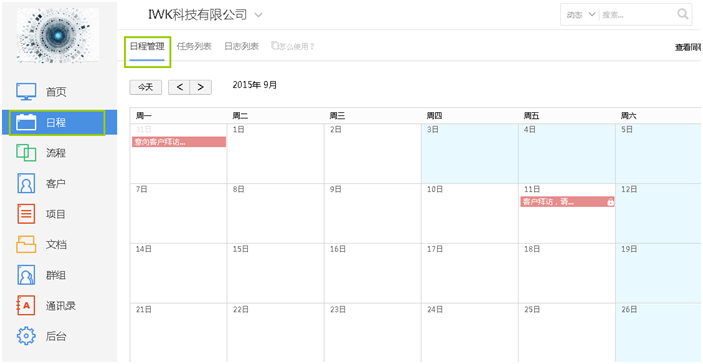Open the 流程 workflow icon
This screenshot has width=703, height=364.
26,153
